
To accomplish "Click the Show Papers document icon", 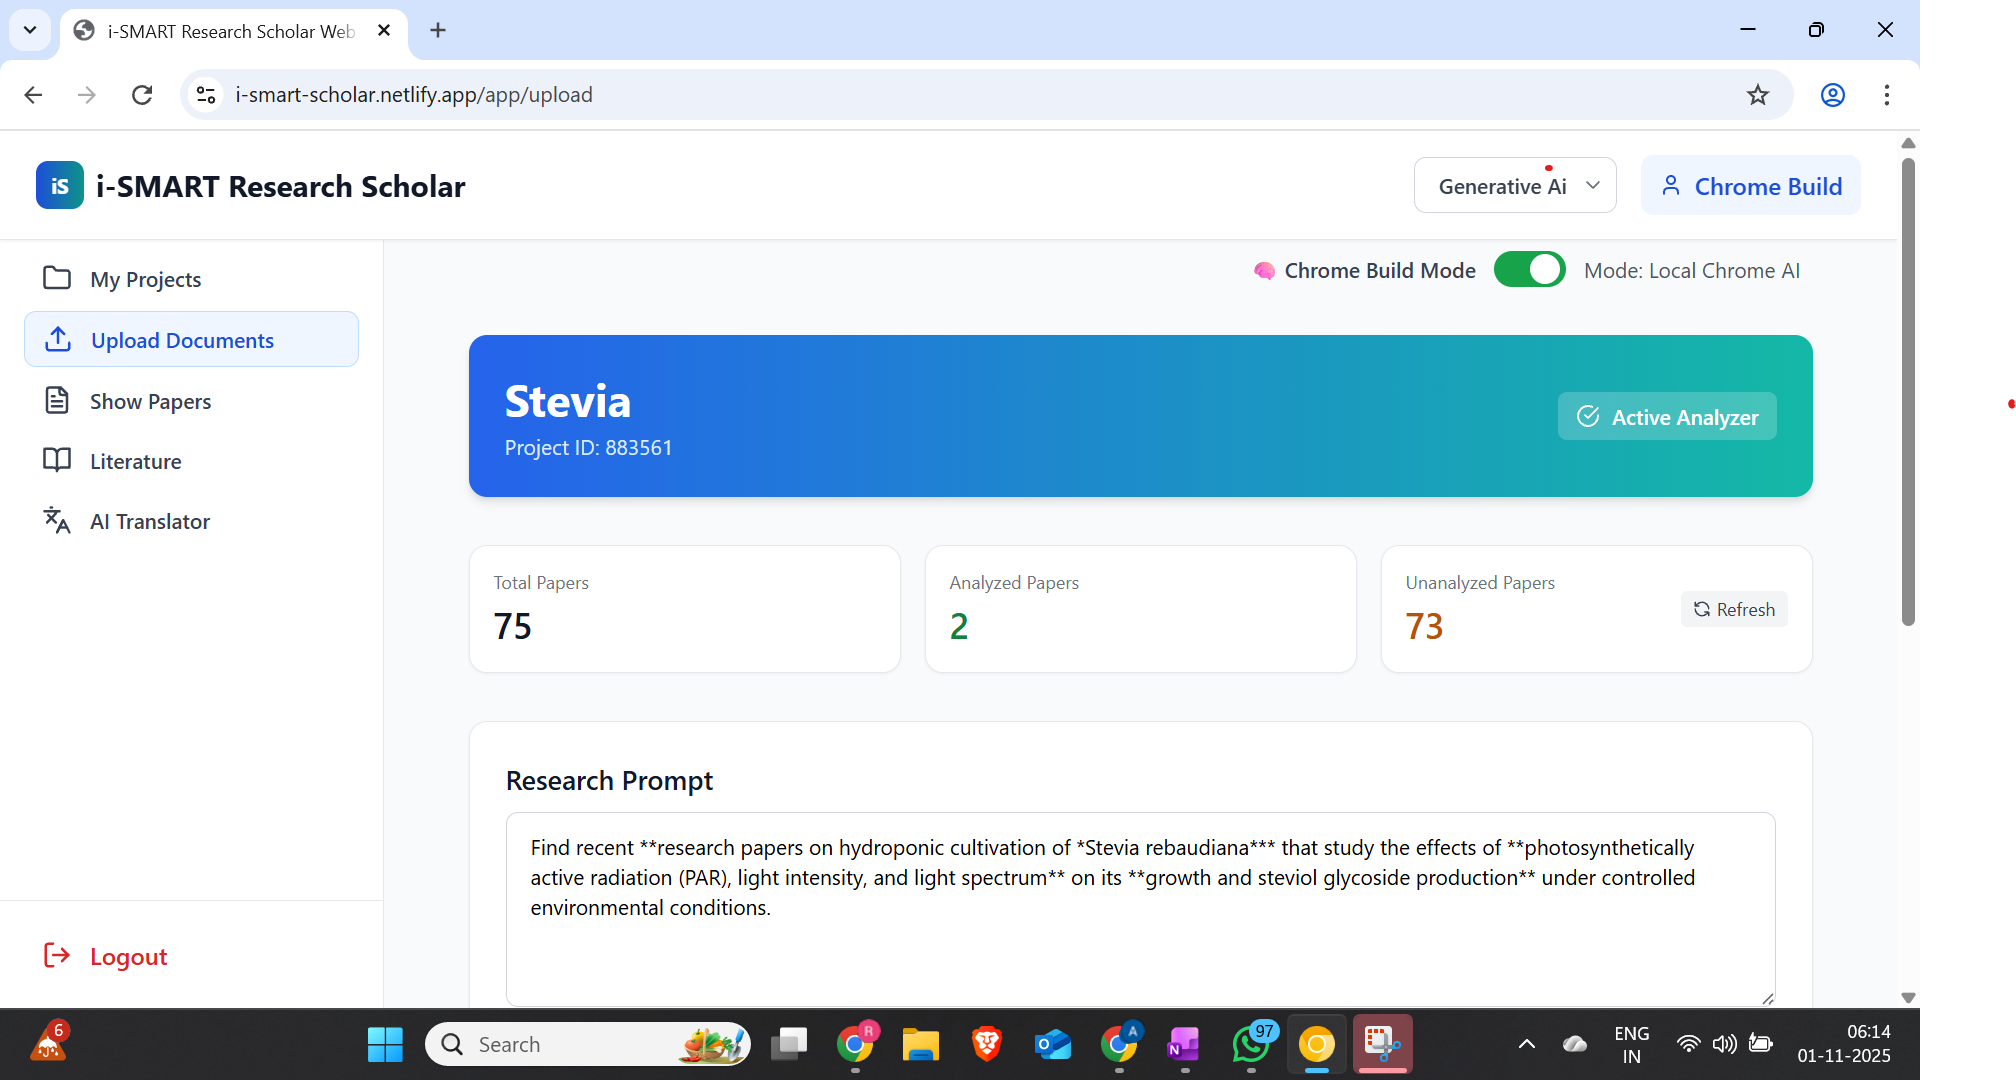I will (x=57, y=401).
